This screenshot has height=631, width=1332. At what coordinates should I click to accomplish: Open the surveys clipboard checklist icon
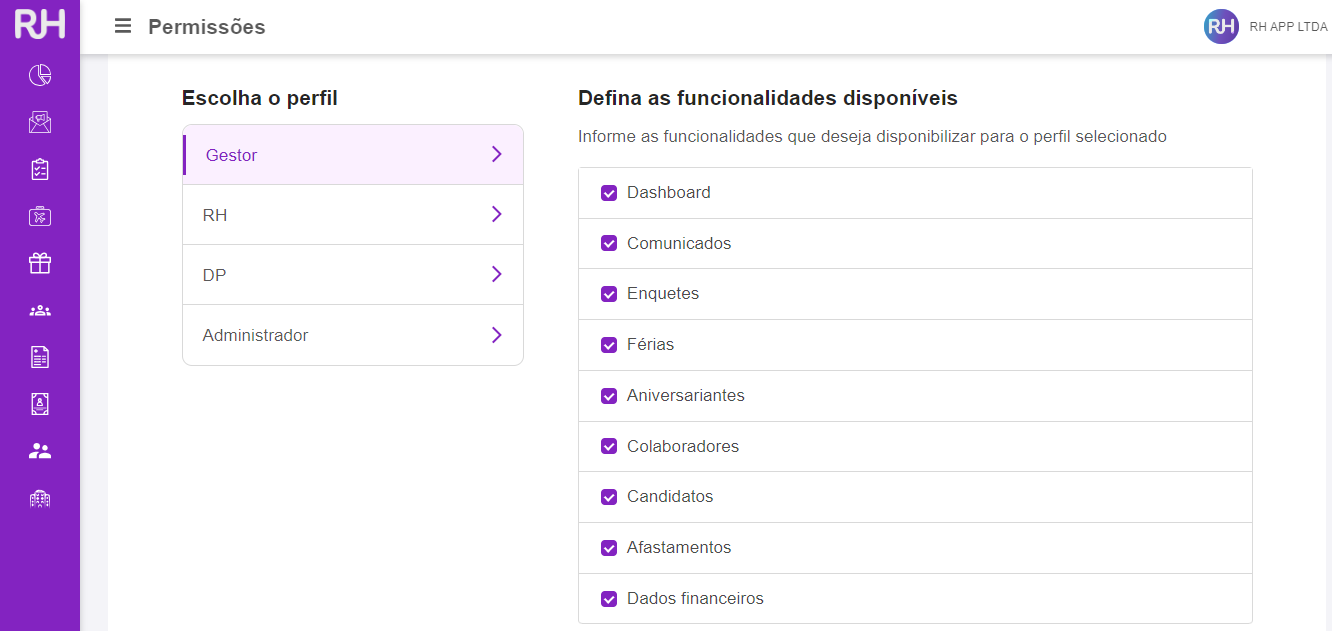pyautogui.click(x=40, y=169)
